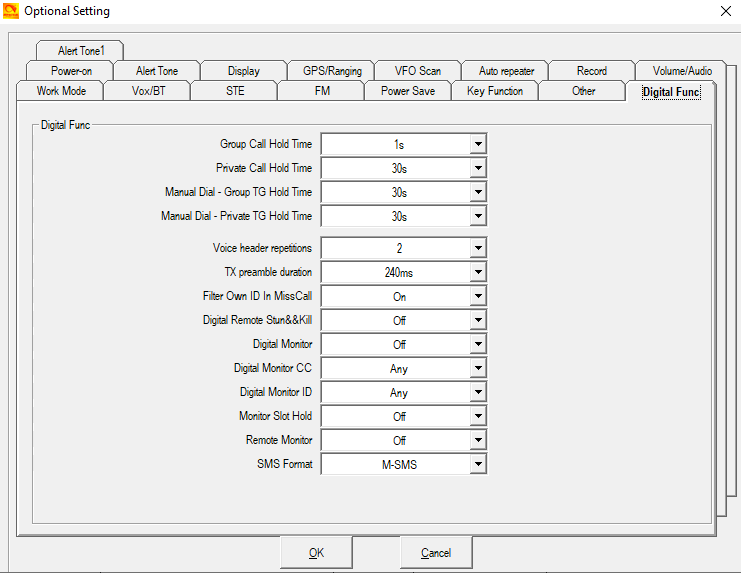Switch to Display tab
This screenshot has width=741, height=573.
[x=244, y=71]
